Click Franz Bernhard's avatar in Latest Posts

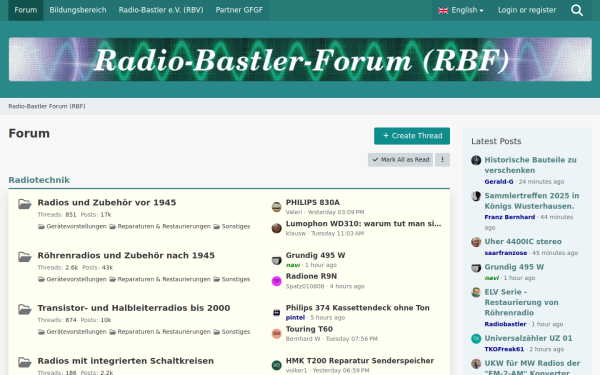point(476,196)
